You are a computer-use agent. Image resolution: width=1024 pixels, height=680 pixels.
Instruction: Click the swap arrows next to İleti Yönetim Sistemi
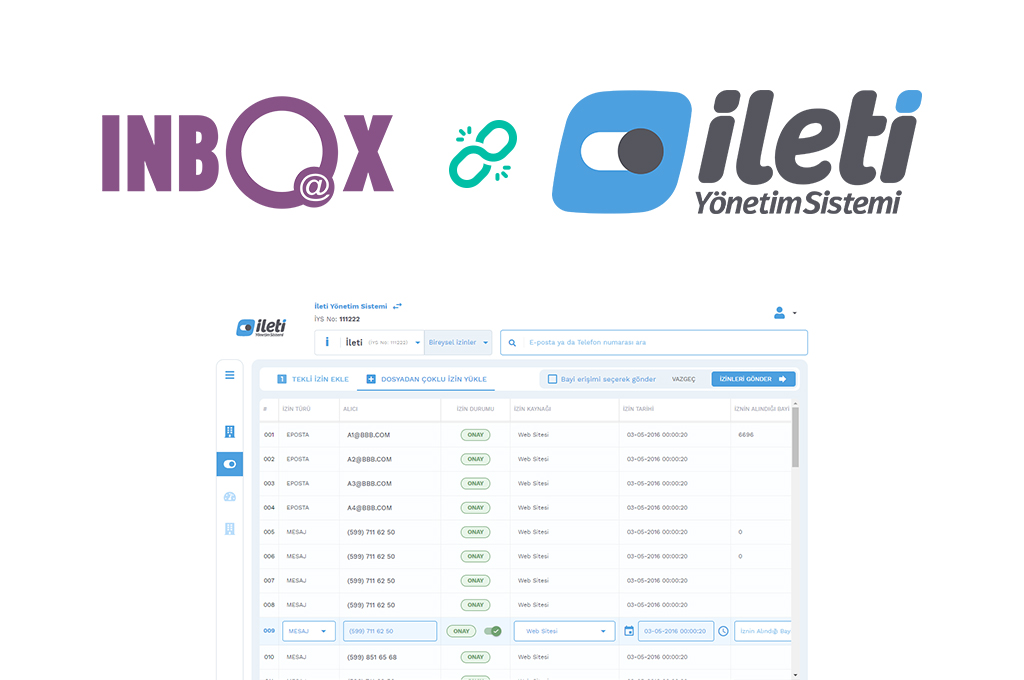tap(397, 306)
